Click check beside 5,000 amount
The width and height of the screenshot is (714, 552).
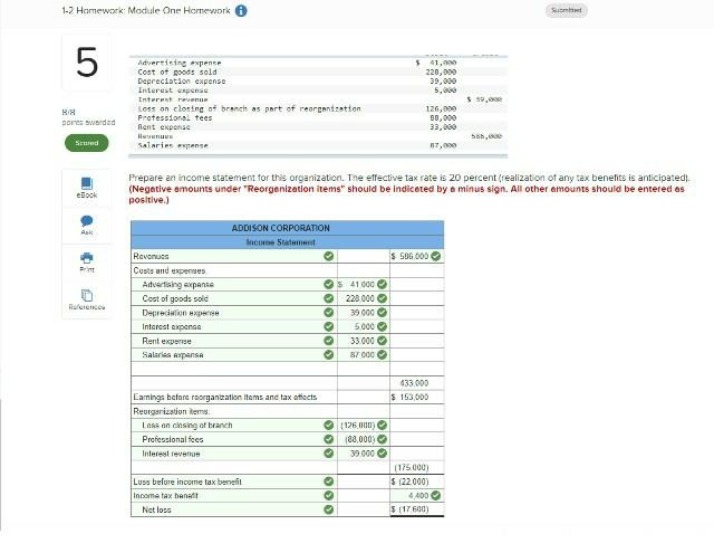click(382, 327)
